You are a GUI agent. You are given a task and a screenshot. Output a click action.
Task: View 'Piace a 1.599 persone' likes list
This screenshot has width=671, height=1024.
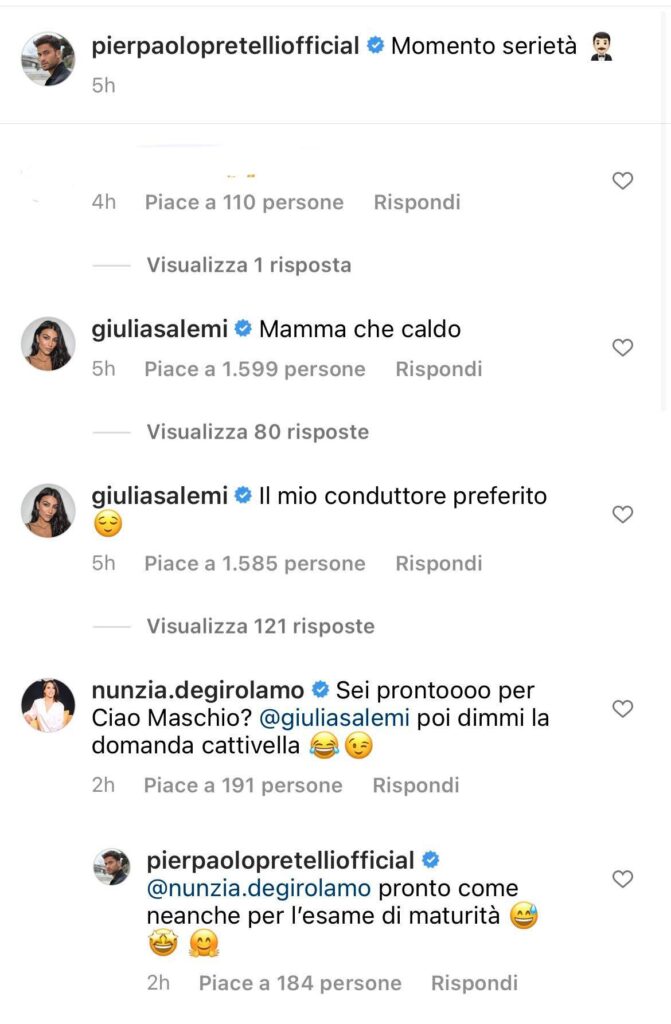[x=255, y=369]
